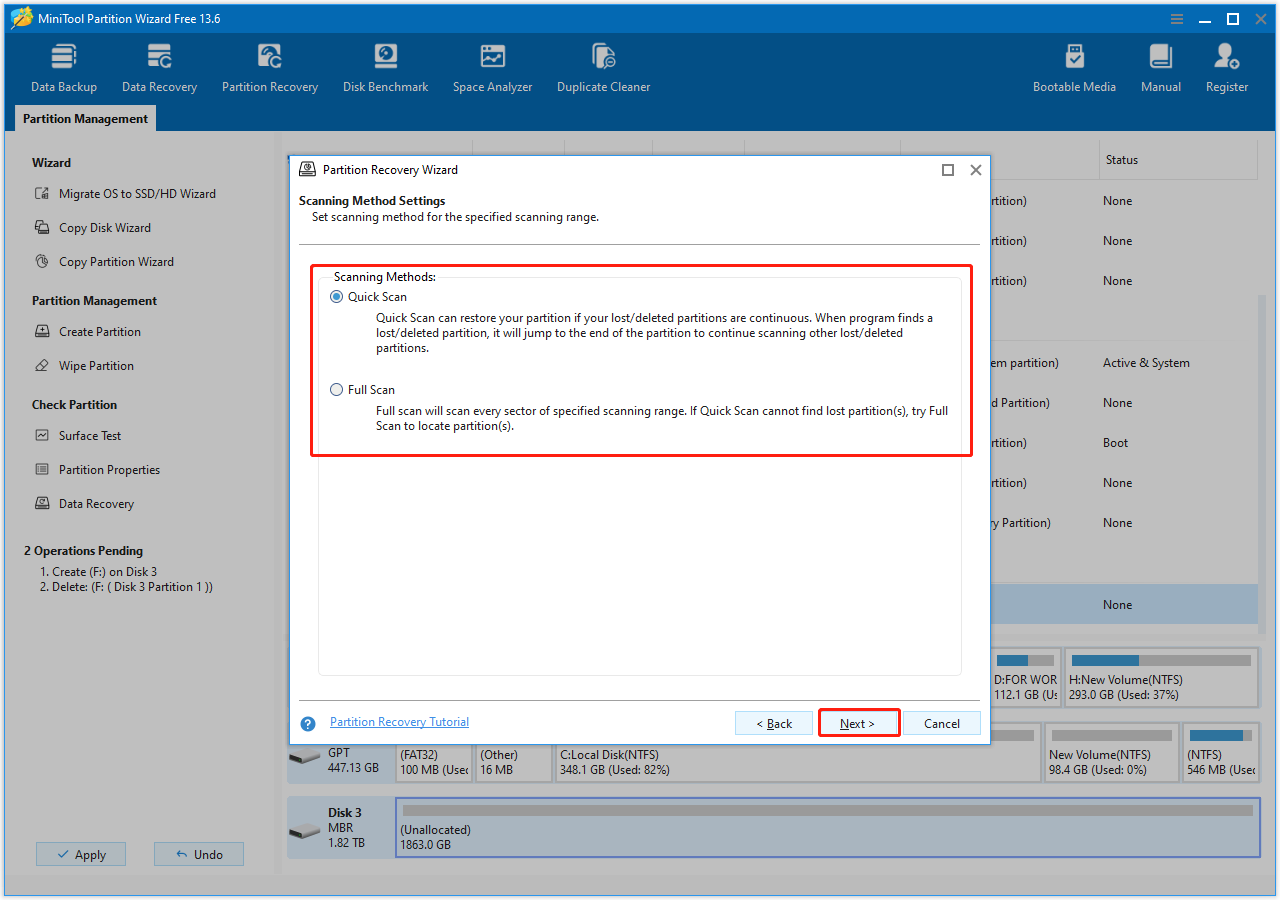Select the Full Scan radio button
Image resolution: width=1280 pixels, height=900 pixels.
coord(336,389)
